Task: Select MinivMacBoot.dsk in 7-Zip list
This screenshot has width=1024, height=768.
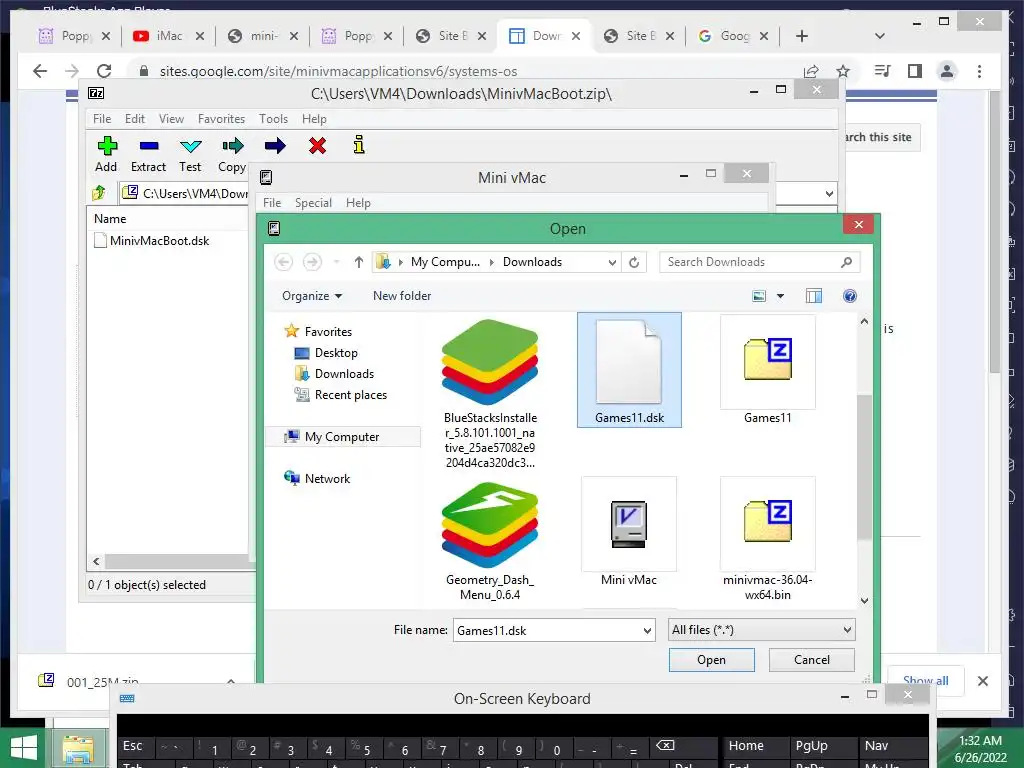Action: (159, 240)
